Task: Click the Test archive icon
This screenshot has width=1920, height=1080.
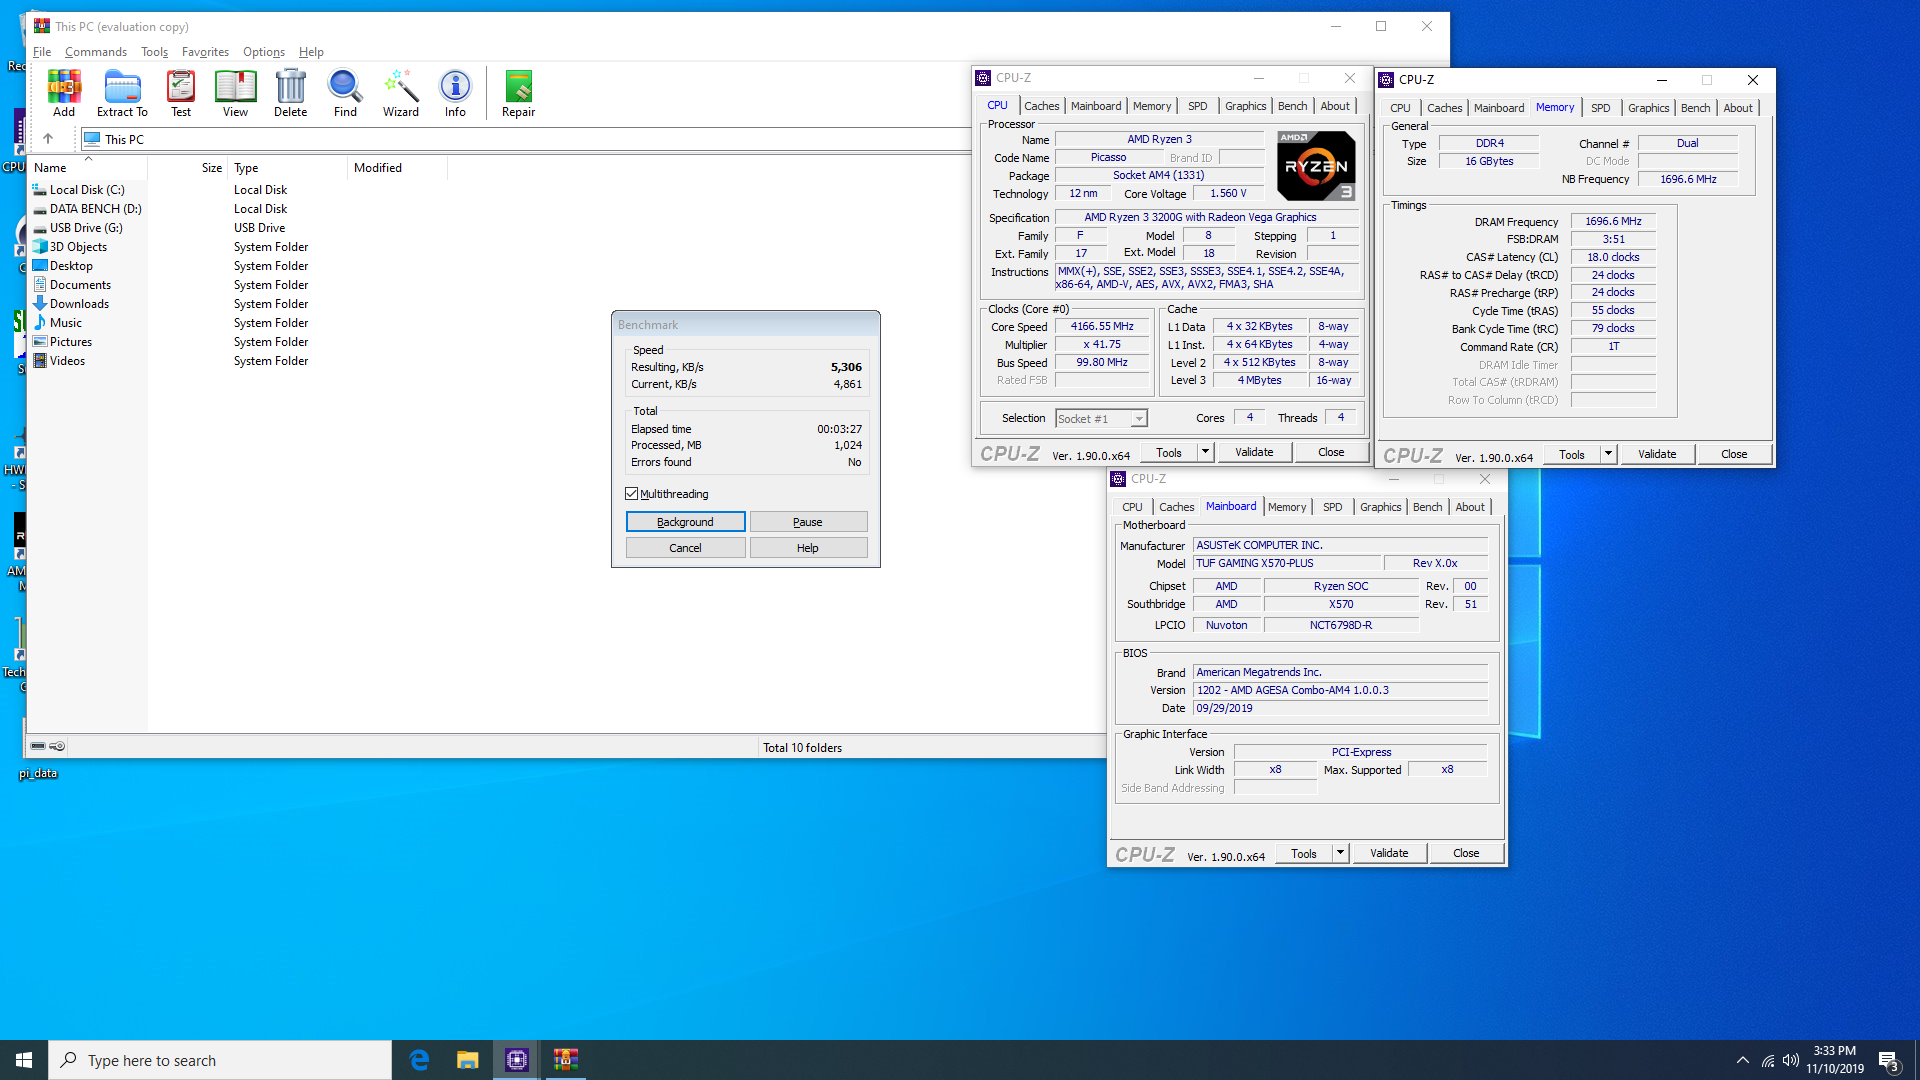Action: point(181,94)
